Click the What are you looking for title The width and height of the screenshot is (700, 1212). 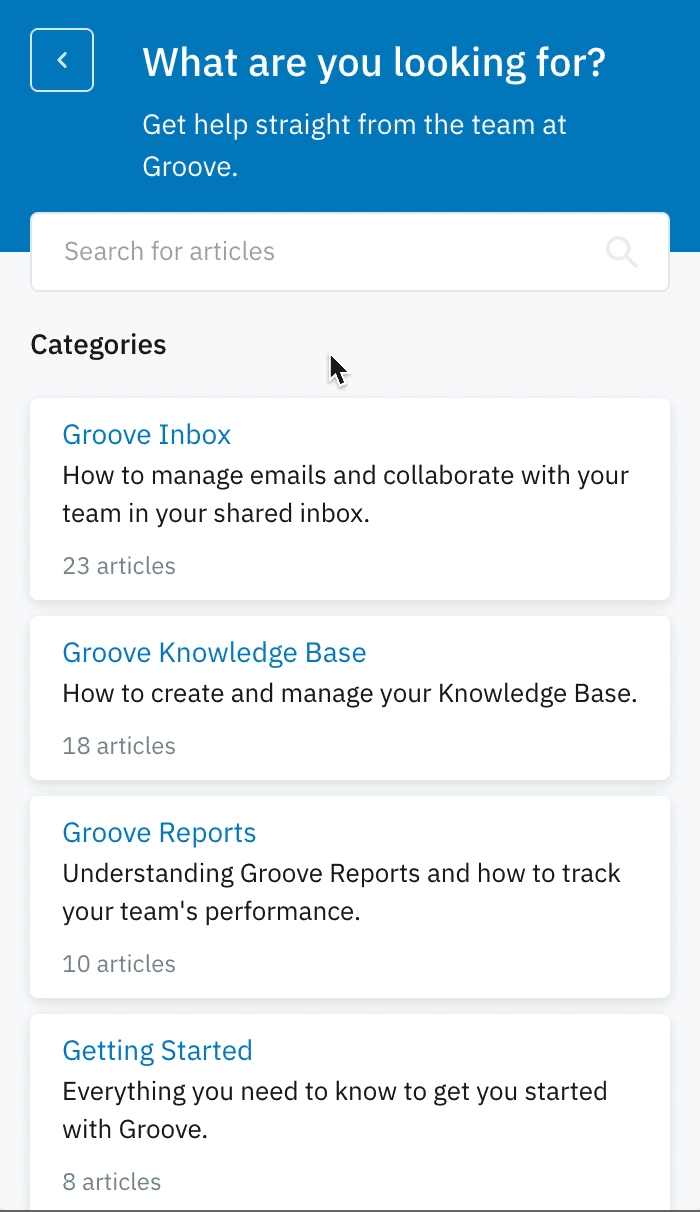(374, 62)
